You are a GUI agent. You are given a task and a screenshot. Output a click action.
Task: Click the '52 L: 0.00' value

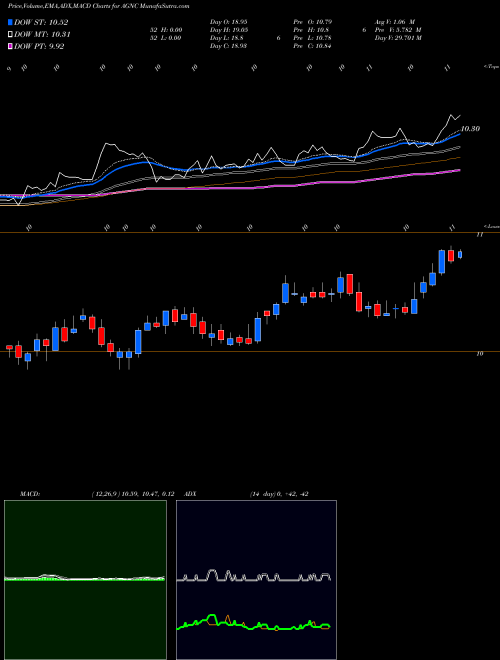164,38
